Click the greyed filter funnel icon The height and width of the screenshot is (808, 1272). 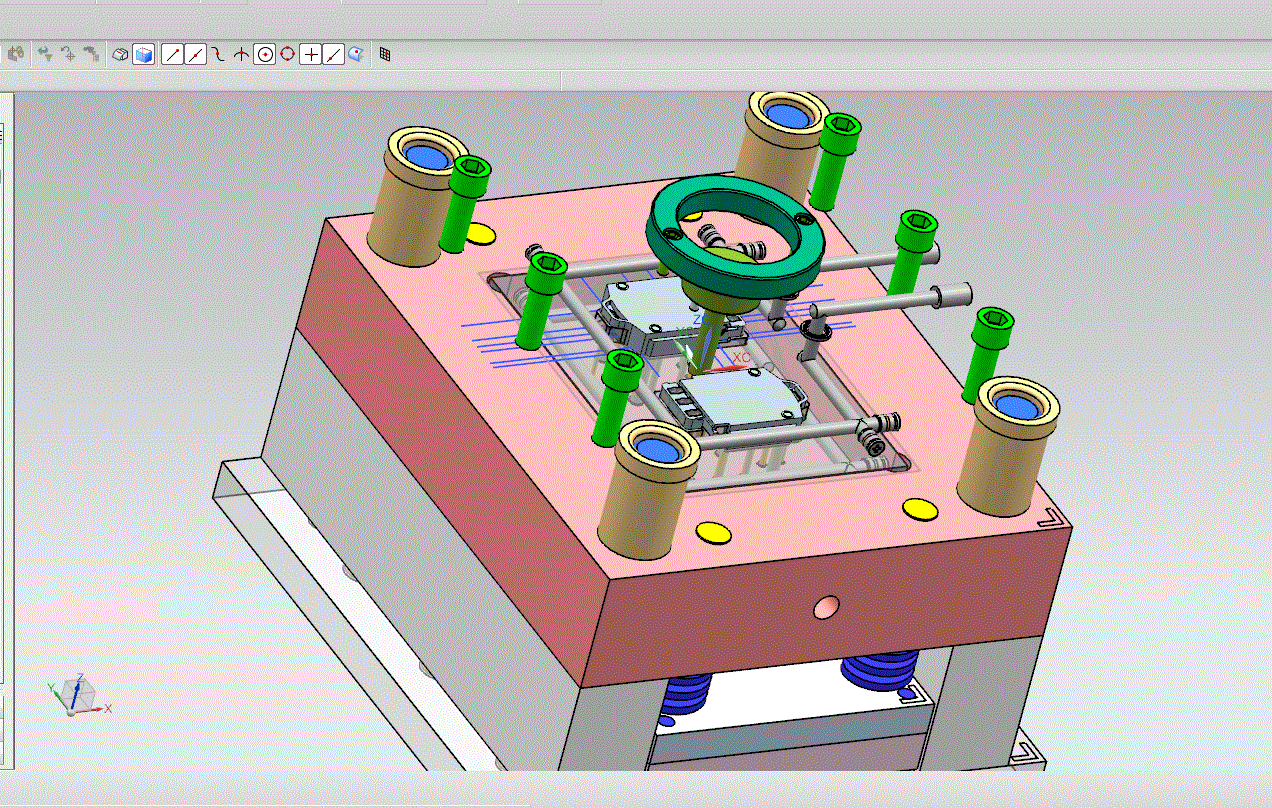click(45, 54)
